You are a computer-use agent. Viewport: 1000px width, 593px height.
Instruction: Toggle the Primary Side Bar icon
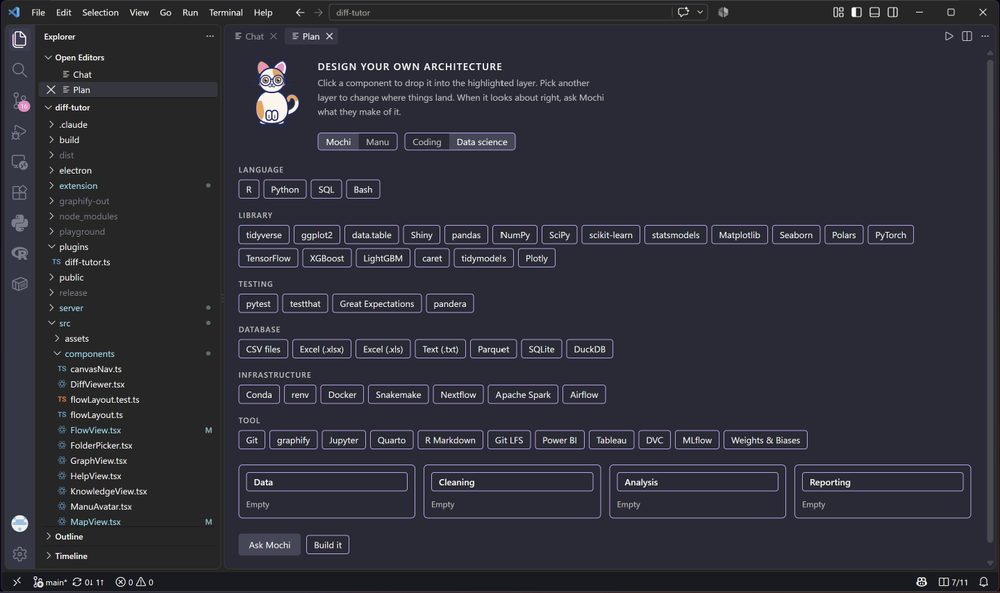[857, 12]
